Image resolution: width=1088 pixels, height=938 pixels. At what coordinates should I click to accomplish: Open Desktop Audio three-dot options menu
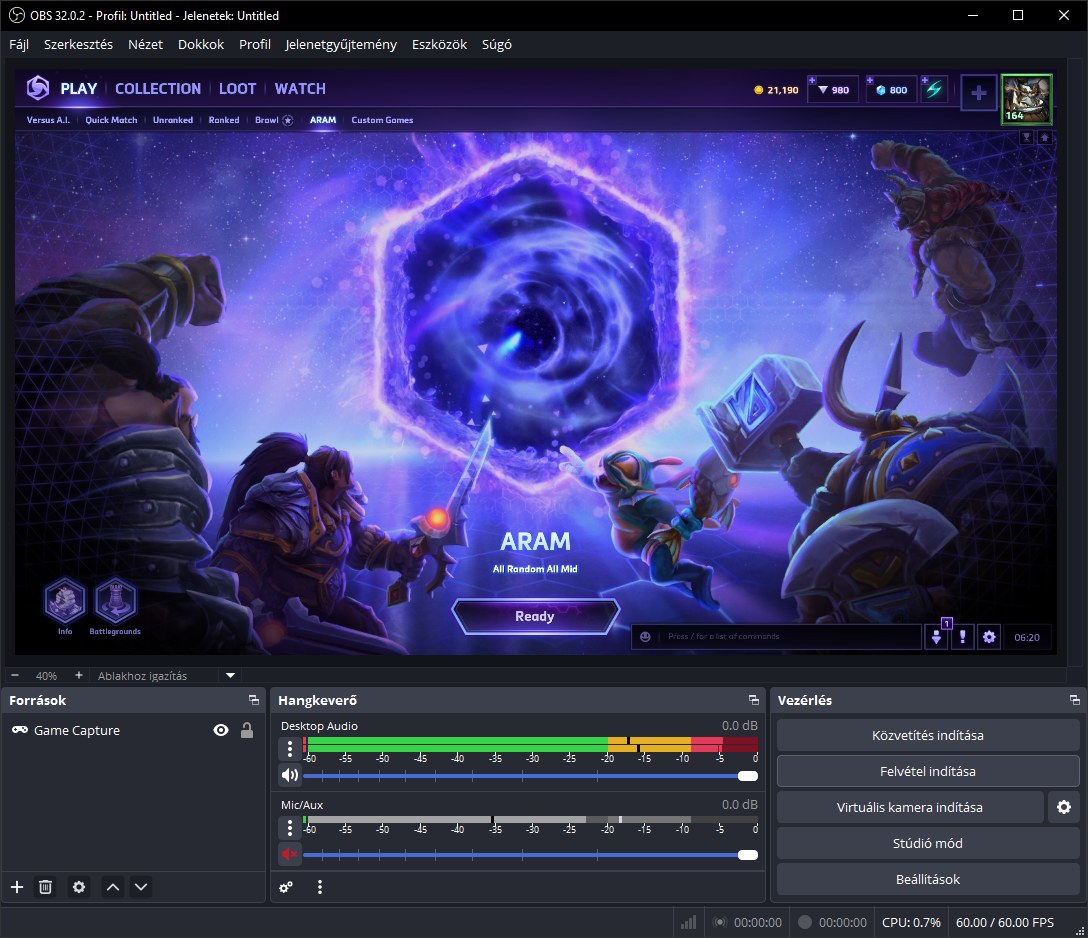[290, 748]
